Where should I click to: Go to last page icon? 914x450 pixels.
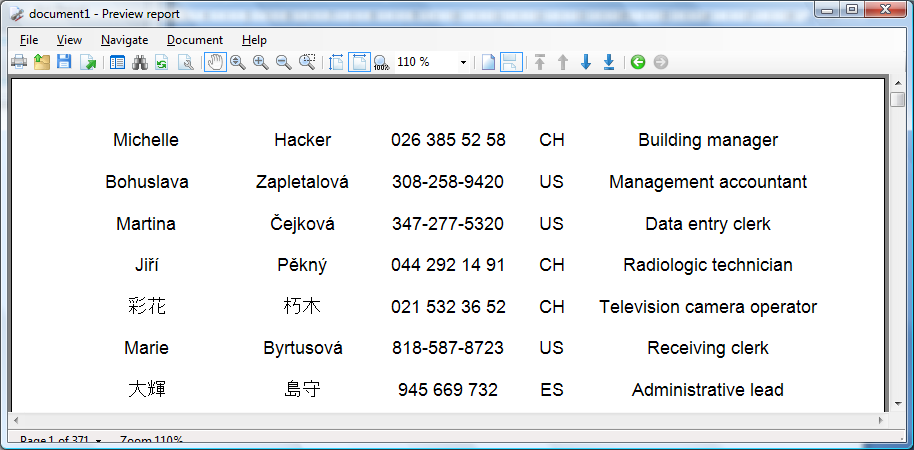tap(609, 62)
